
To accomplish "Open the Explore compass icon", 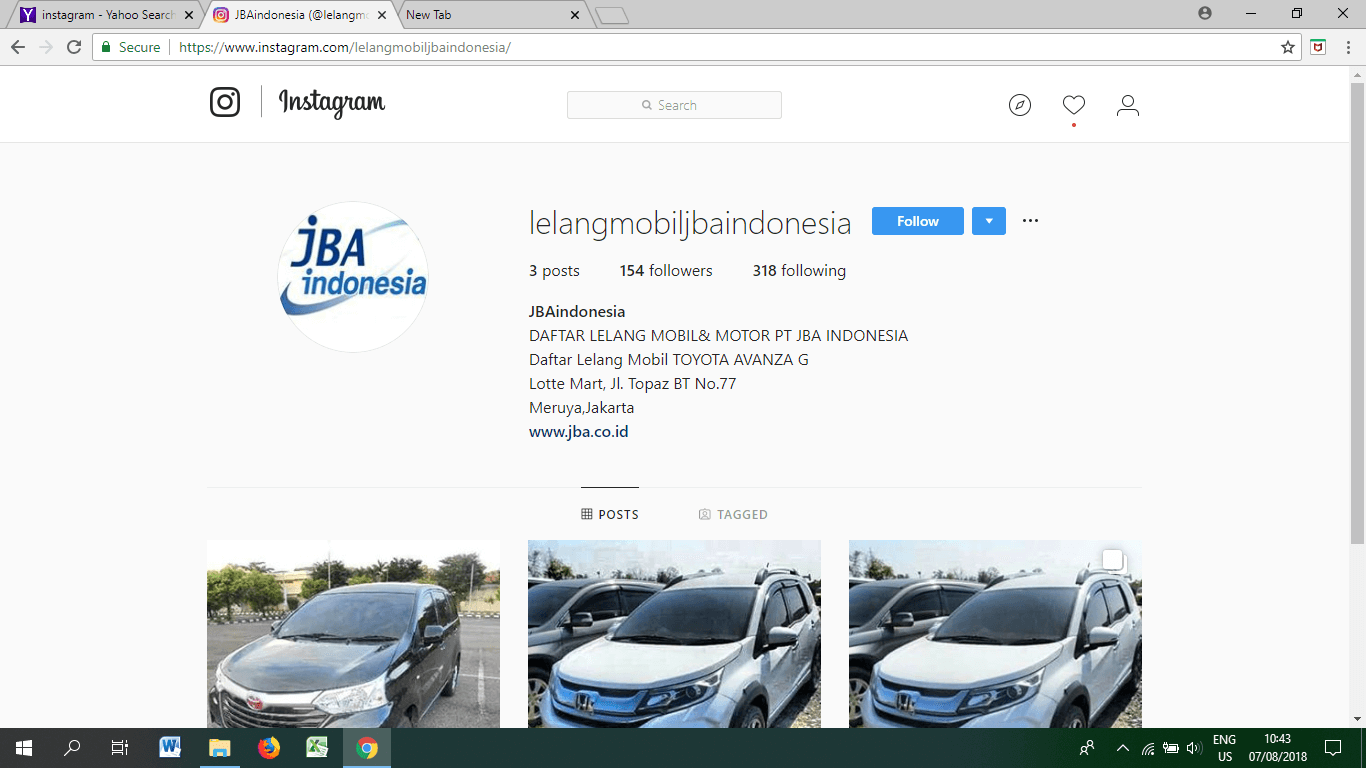I will click(x=1020, y=105).
